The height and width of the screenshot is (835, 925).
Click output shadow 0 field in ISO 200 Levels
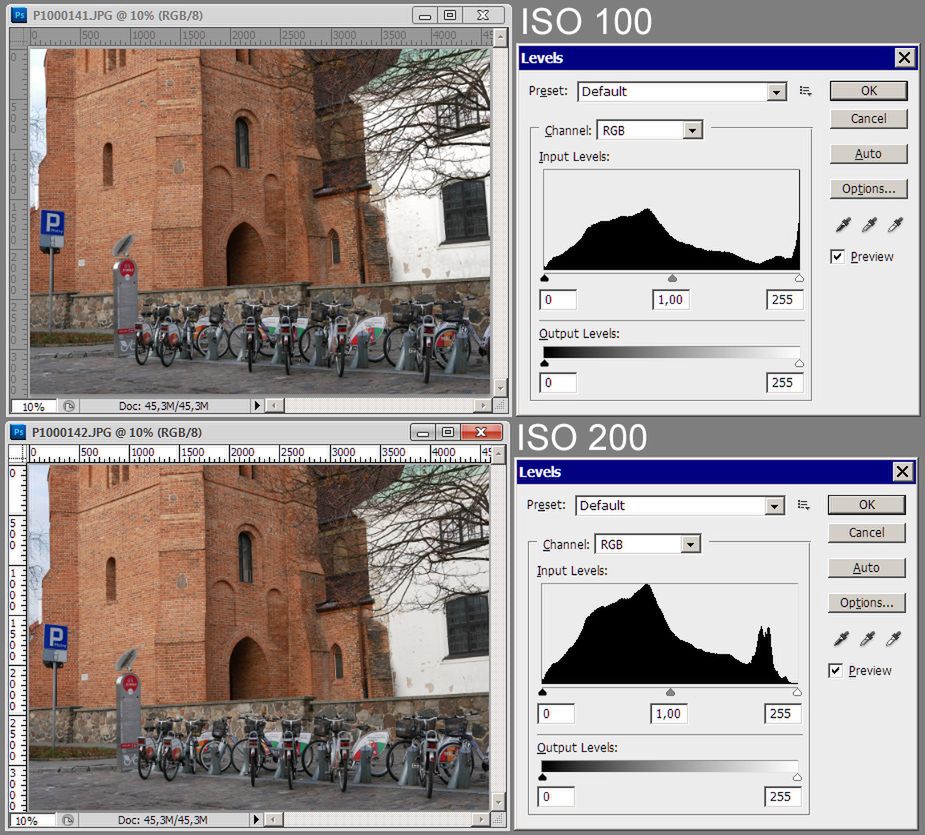[x=556, y=797]
